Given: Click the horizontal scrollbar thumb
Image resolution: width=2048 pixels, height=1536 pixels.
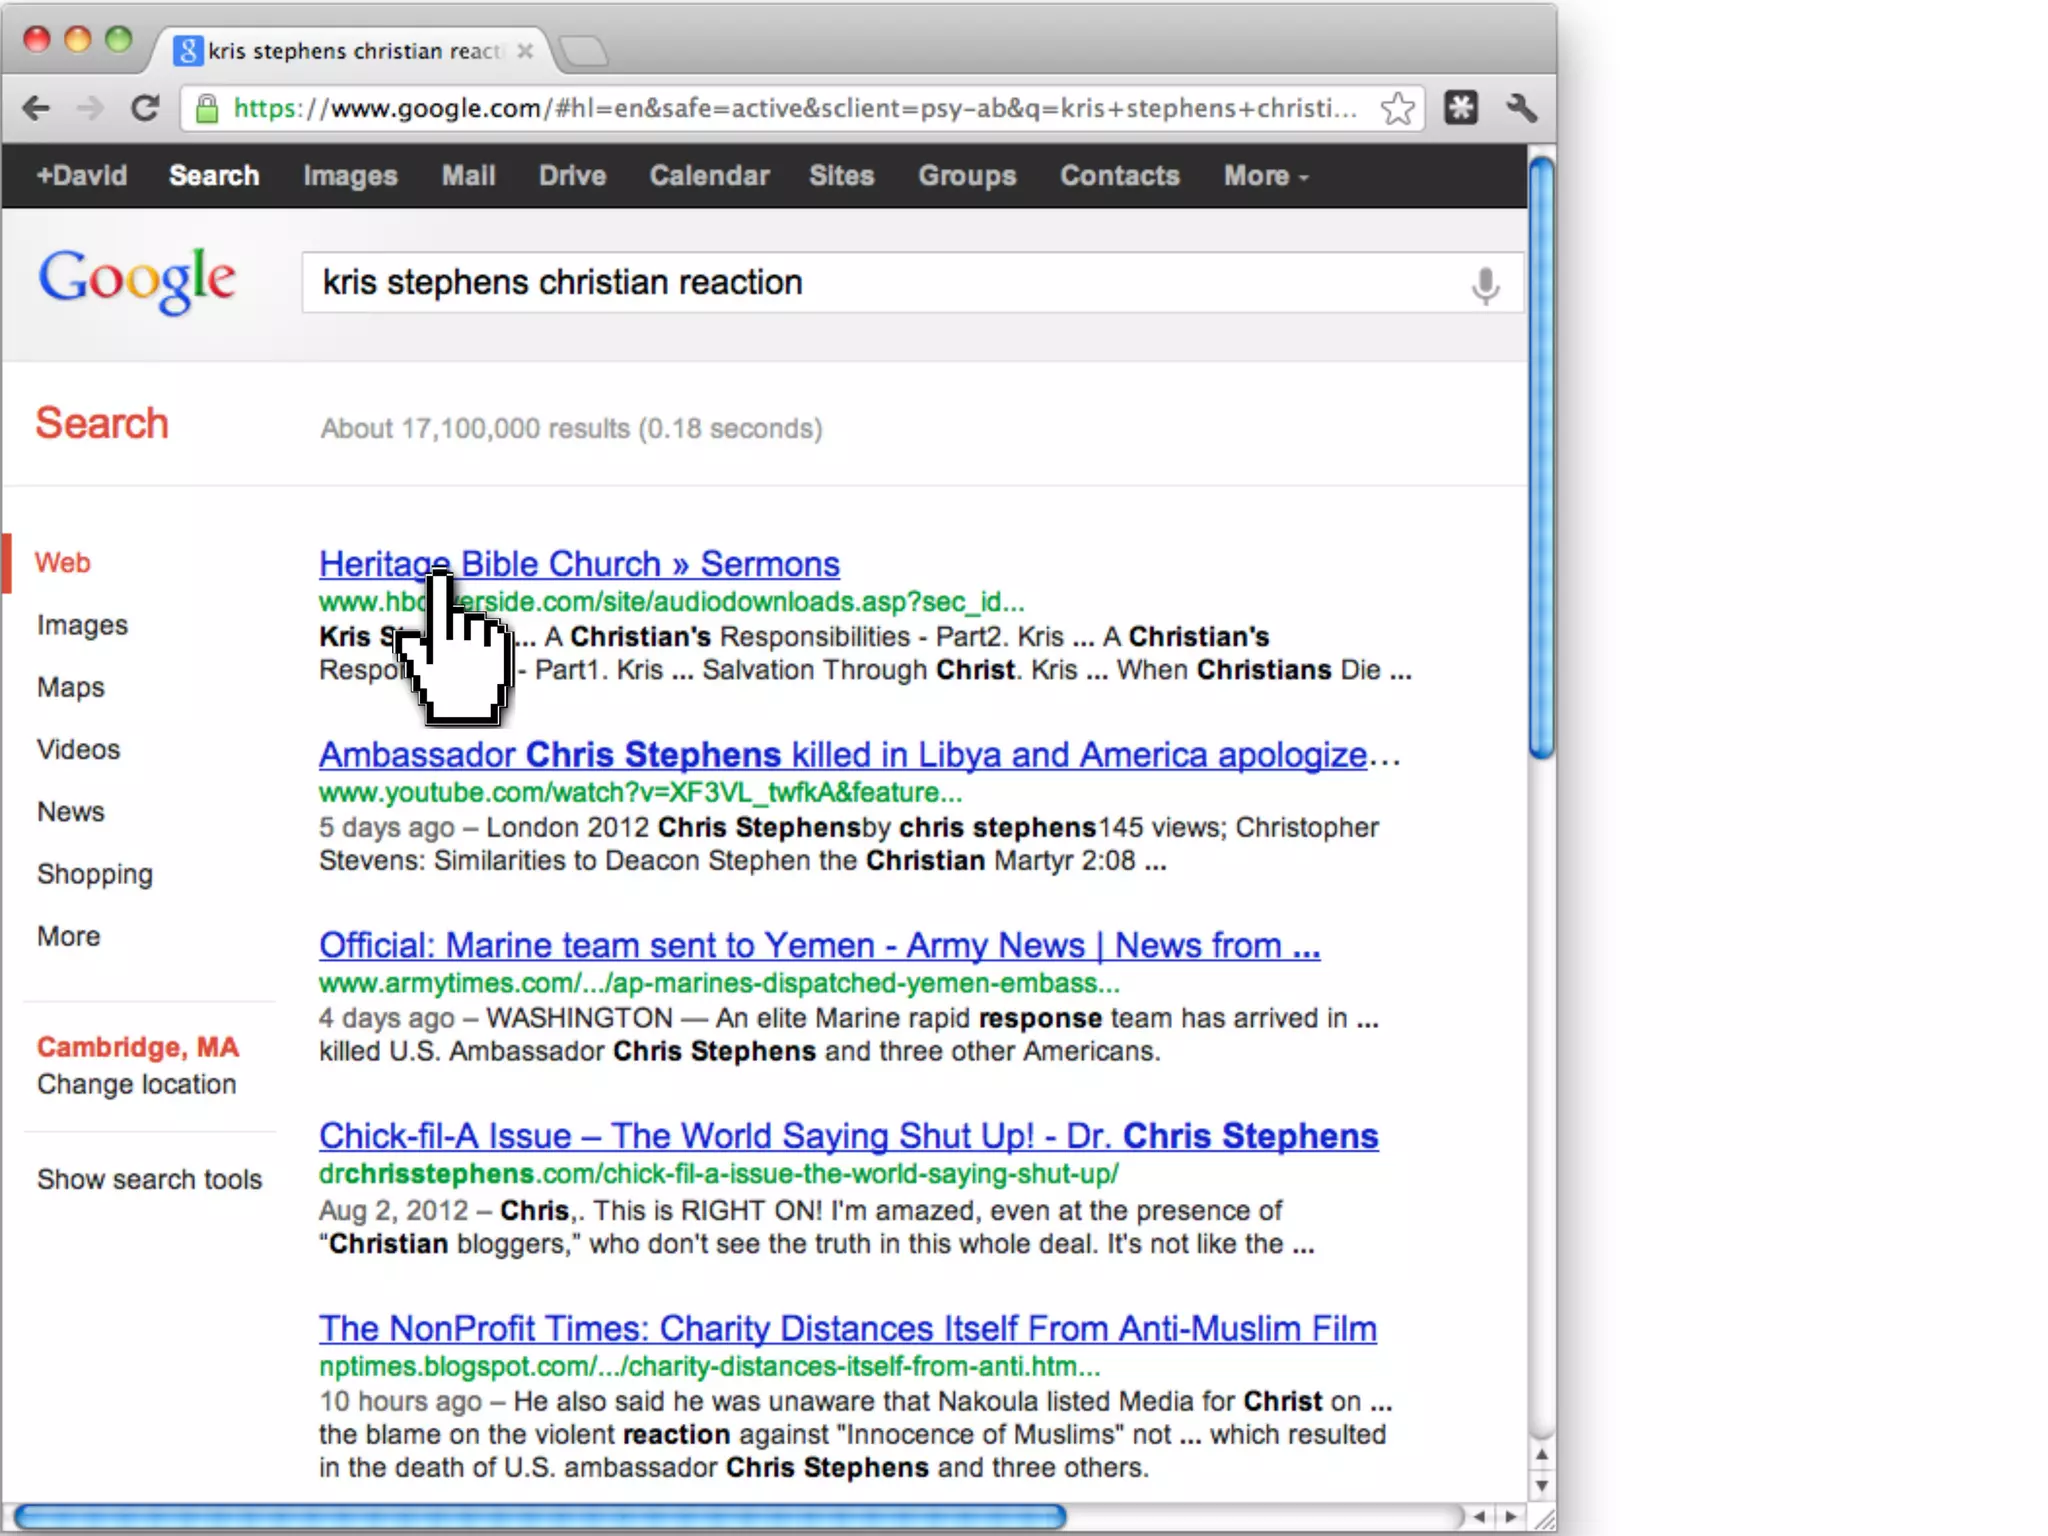Looking at the screenshot, I should (540, 1517).
